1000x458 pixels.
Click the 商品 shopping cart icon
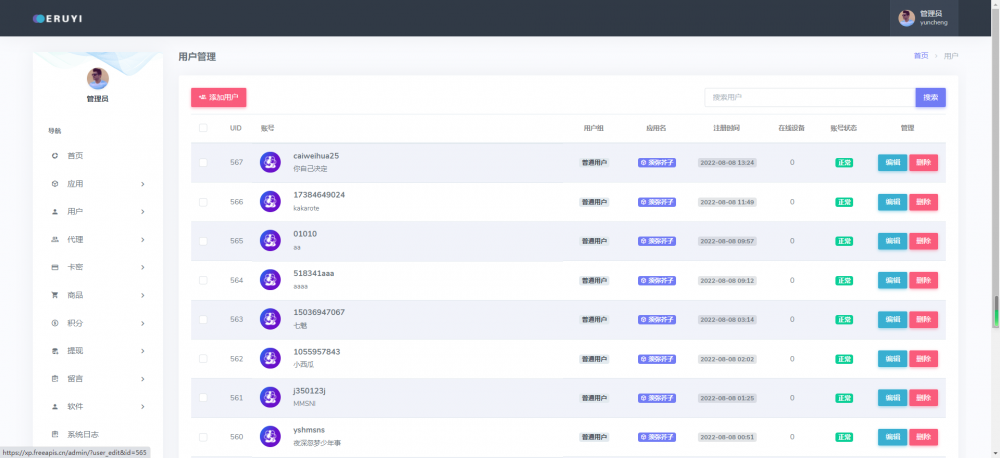55,296
